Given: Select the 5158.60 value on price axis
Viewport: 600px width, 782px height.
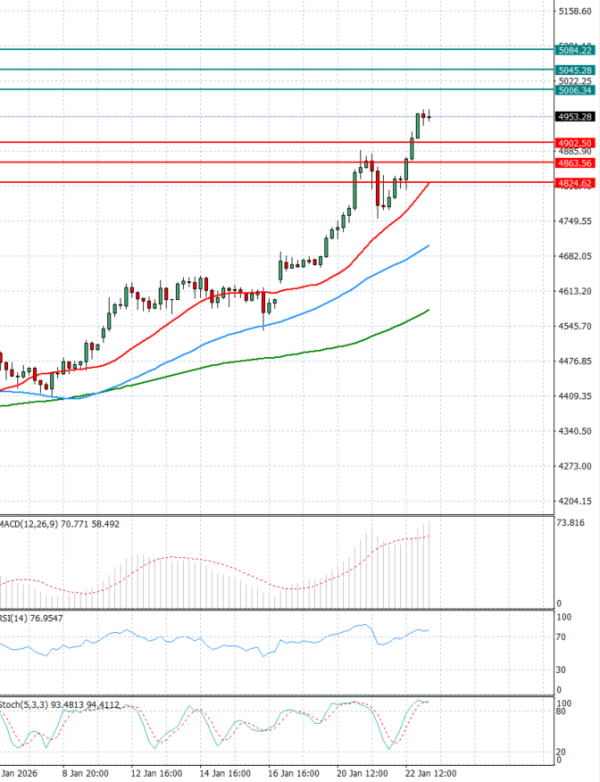Looking at the screenshot, I should pos(575,12).
